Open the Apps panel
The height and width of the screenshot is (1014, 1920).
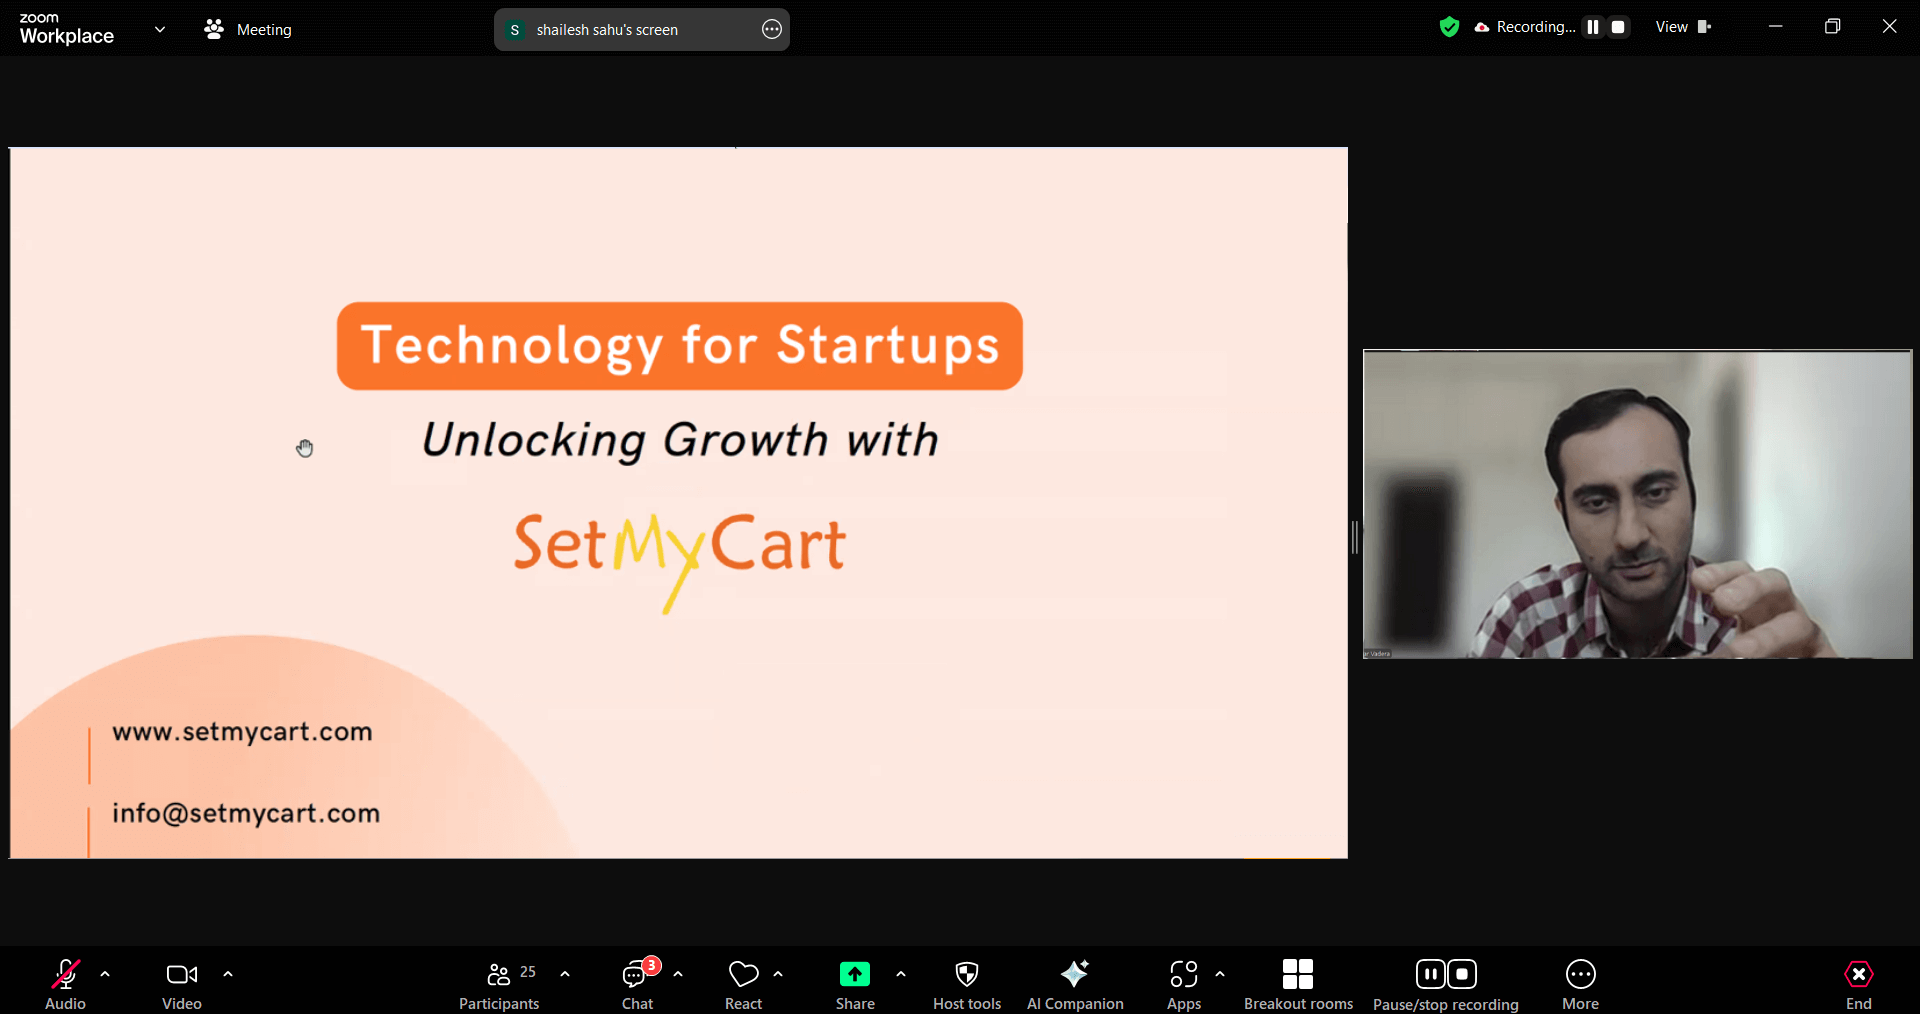(1184, 984)
